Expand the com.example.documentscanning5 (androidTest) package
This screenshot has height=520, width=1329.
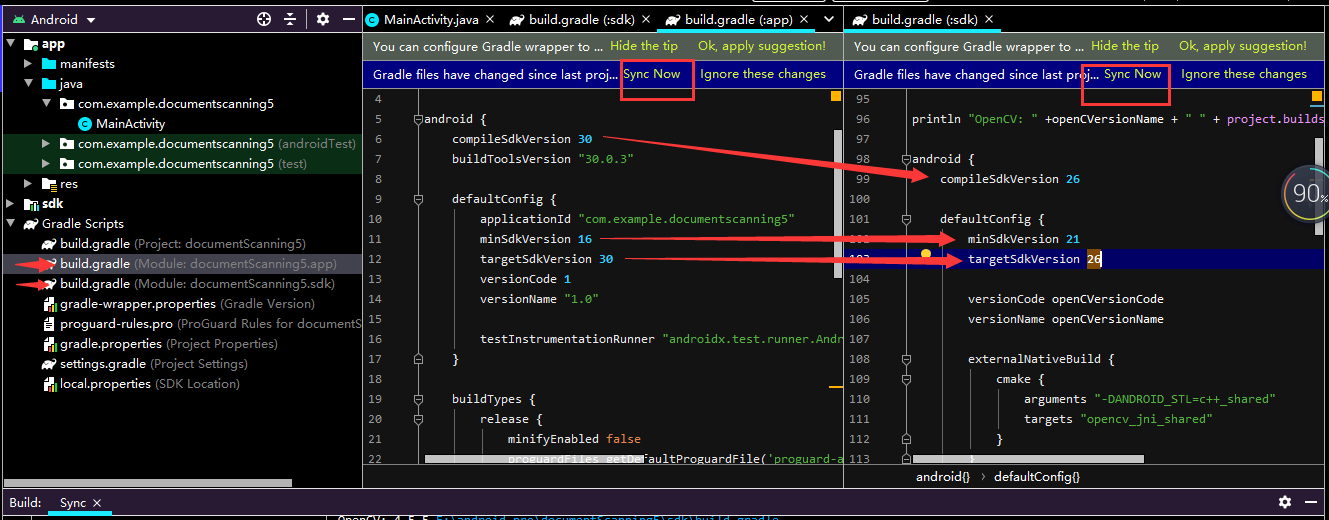click(46, 144)
